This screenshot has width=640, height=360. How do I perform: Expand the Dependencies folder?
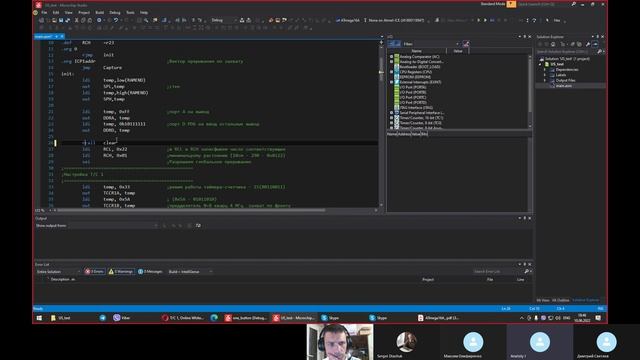(544, 70)
